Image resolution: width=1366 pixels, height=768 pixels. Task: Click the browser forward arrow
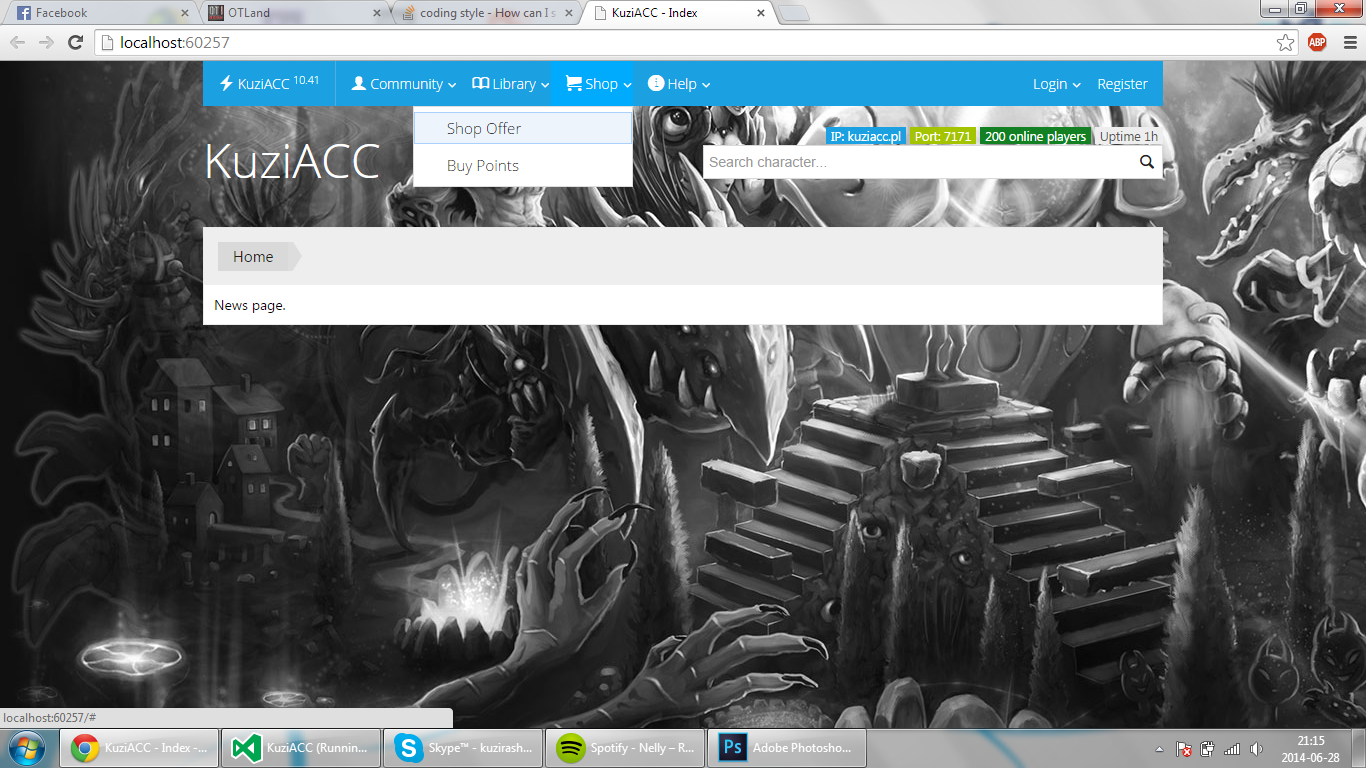point(46,42)
